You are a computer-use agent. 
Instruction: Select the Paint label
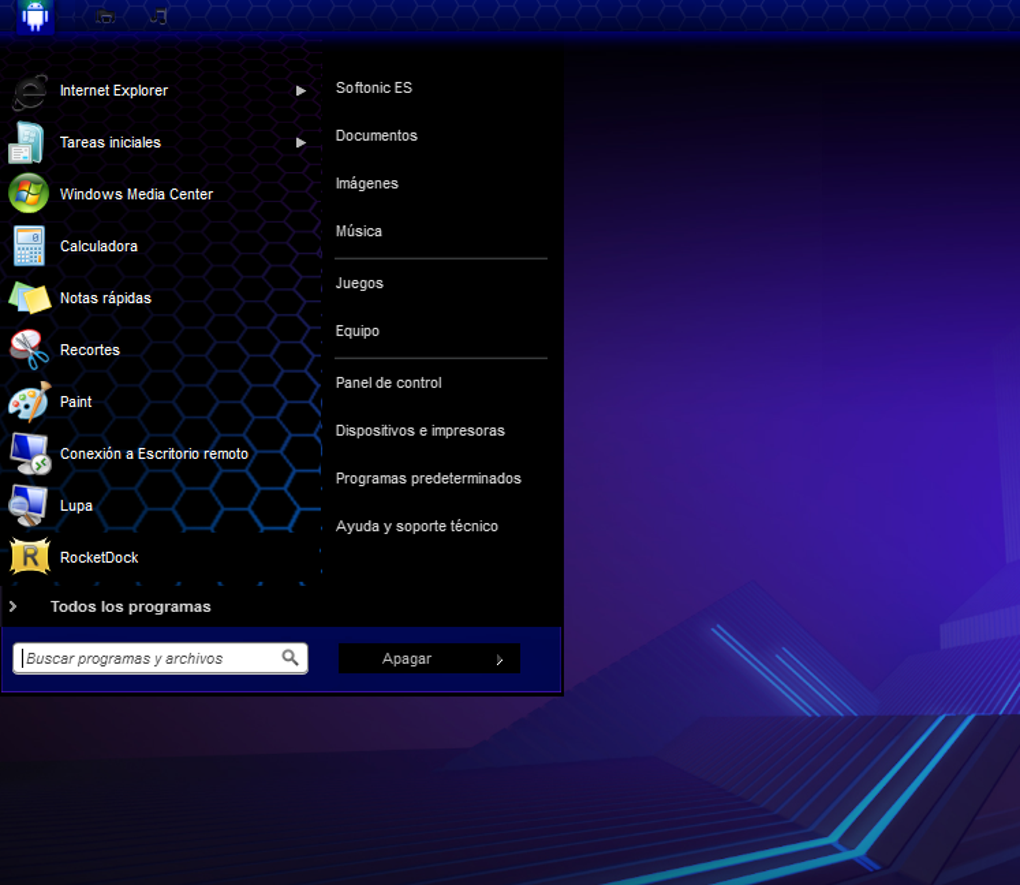click(75, 402)
